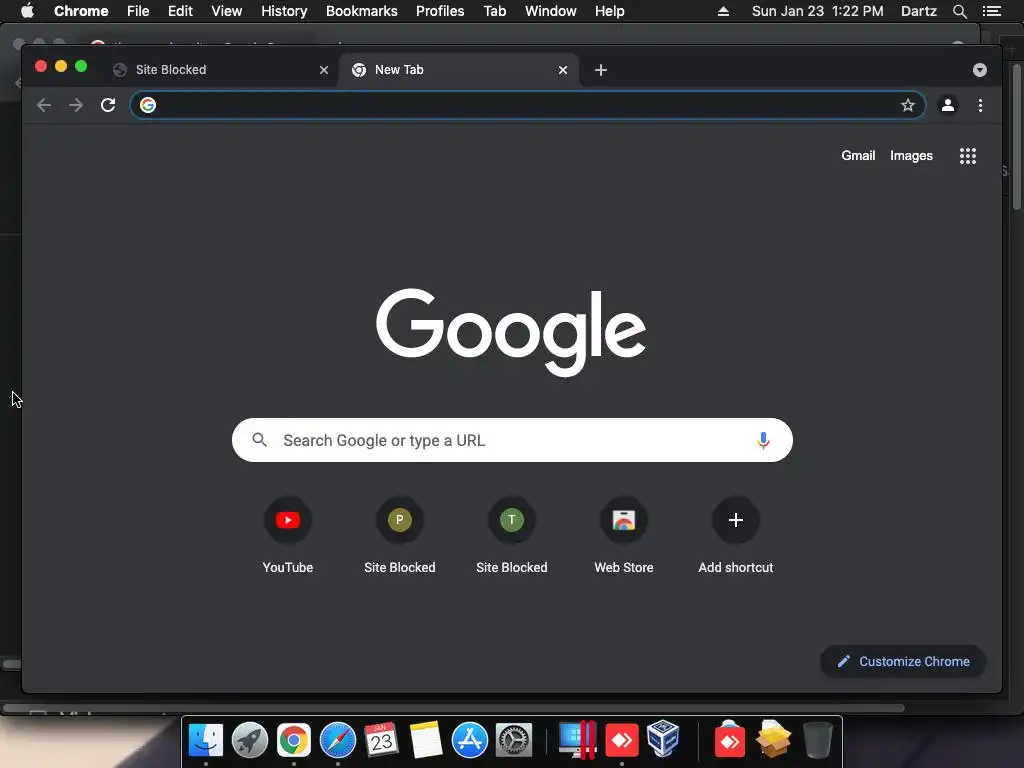Viewport: 1024px width, 768px height.
Task: Open the Web Store shortcut
Action: pyautogui.click(x=624, y=536)
